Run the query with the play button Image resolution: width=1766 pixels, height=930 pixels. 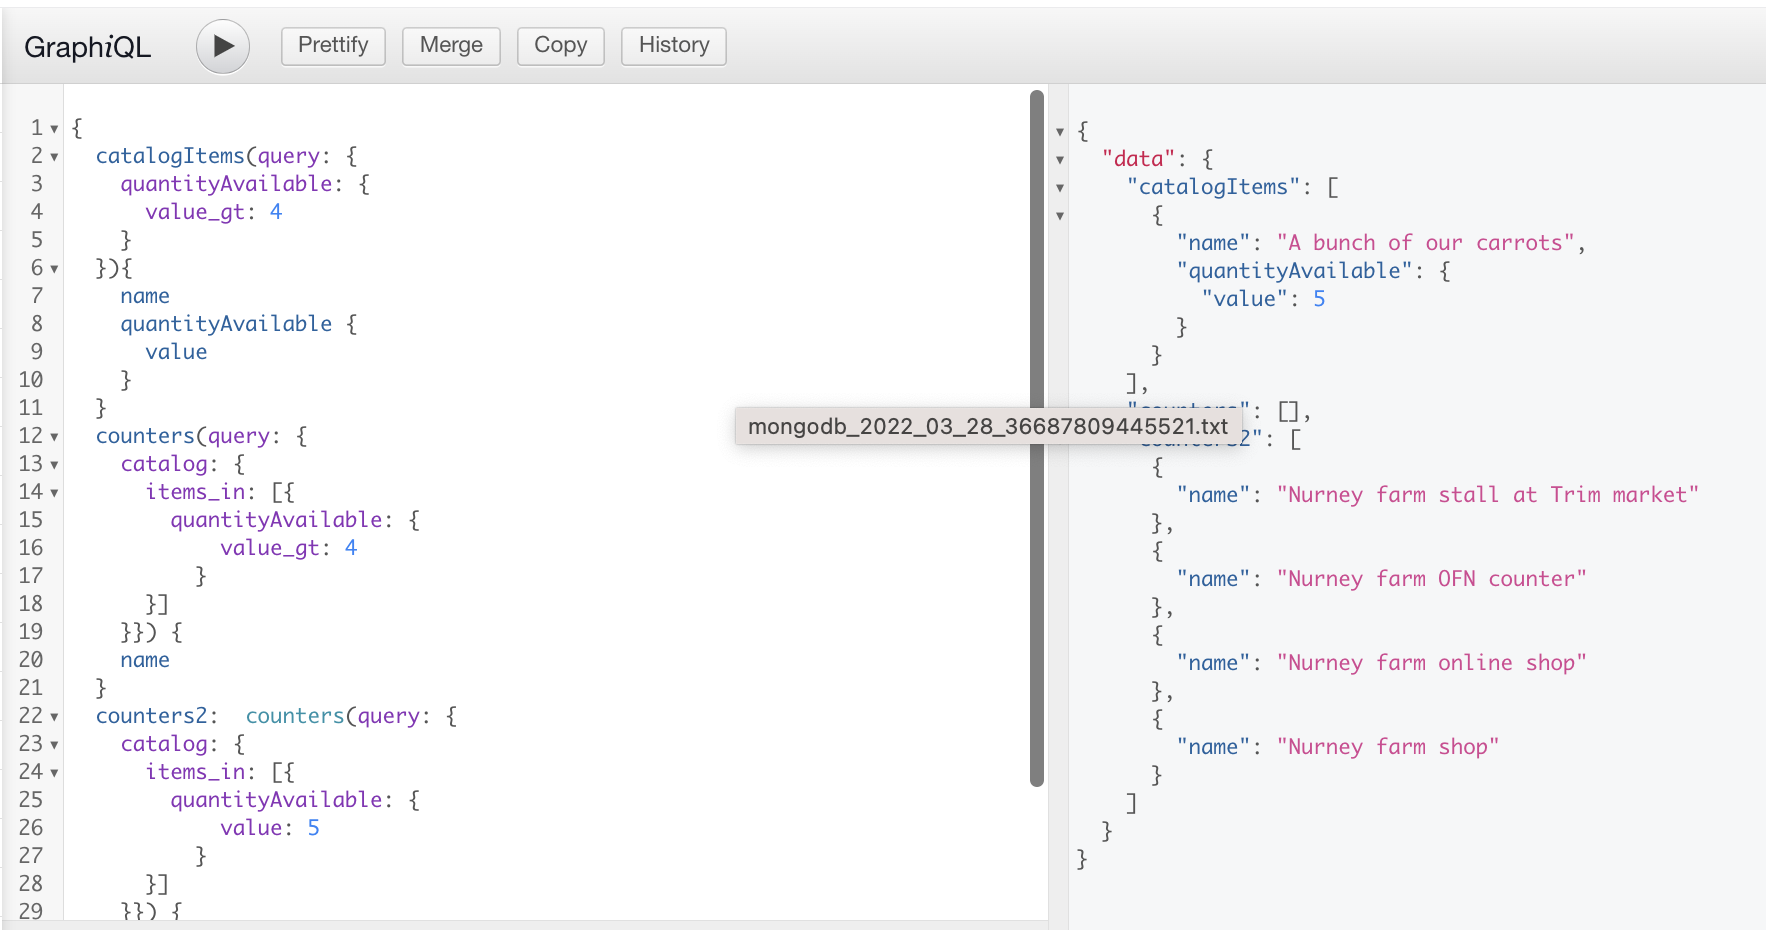pyautogui.click(x=222, y=46)
